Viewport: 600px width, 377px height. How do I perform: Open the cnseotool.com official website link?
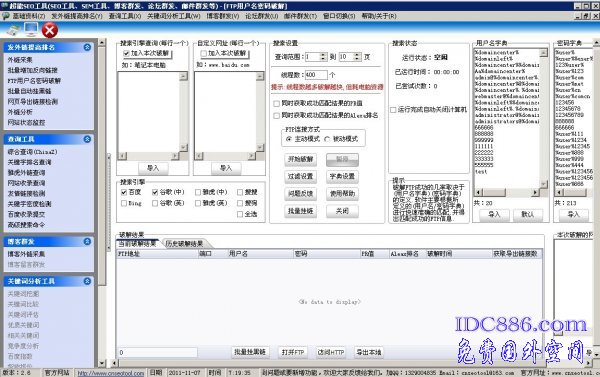(111, 373)
